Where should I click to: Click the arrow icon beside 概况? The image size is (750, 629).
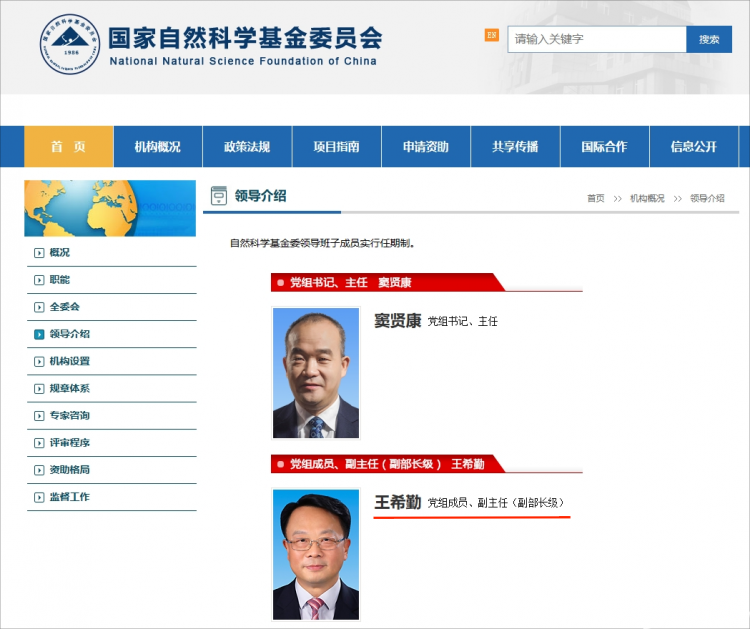coord(39,253)
